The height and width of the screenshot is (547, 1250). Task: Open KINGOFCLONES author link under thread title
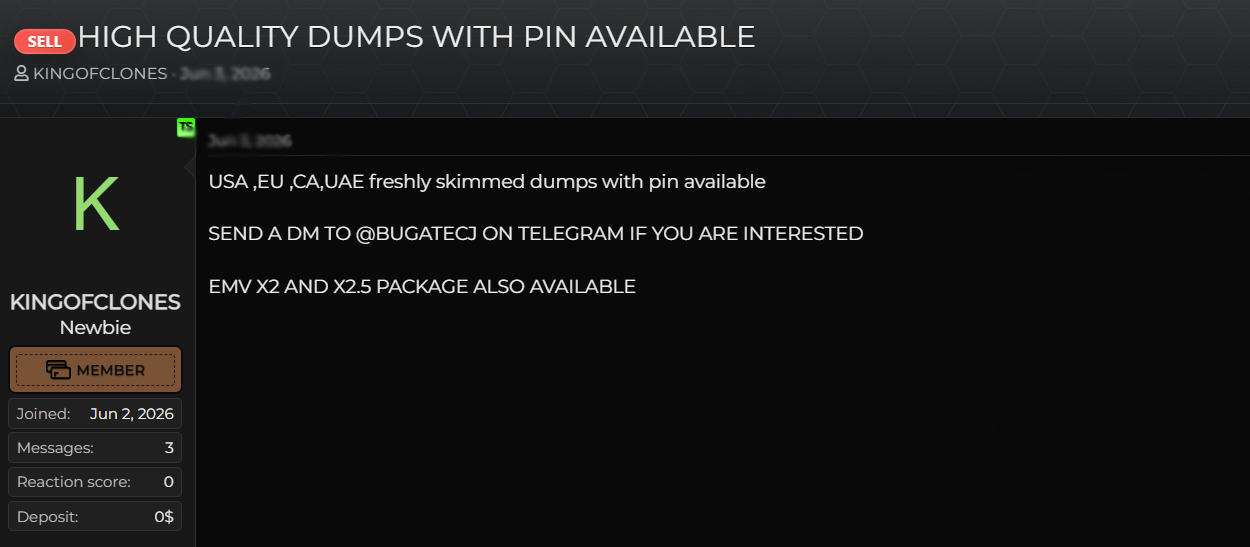pyautogui.click(x=100, y=73)
